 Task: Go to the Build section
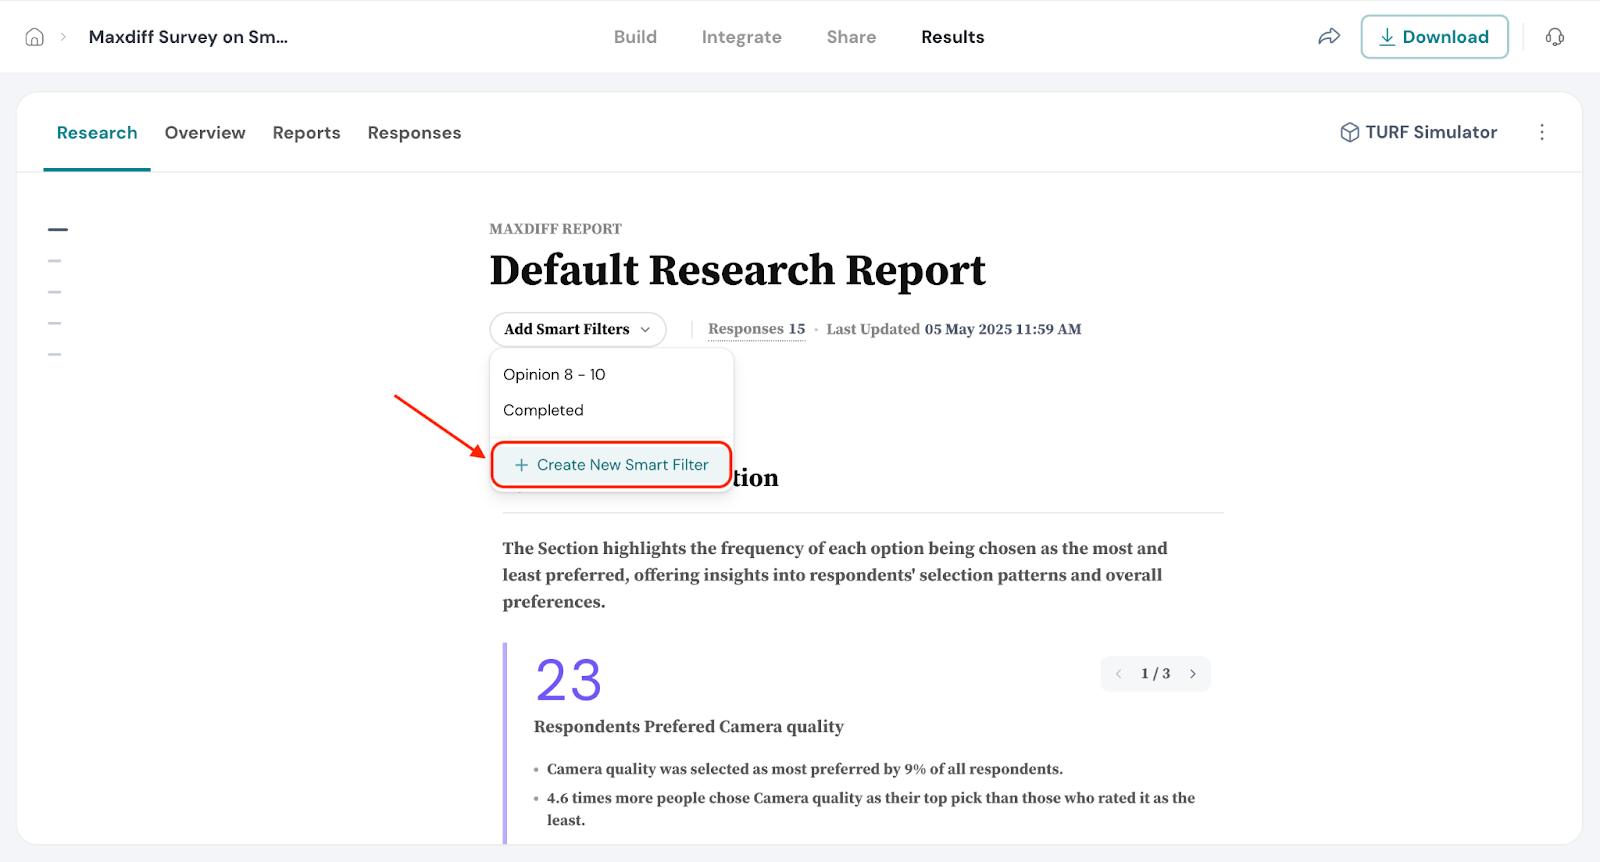635,37
